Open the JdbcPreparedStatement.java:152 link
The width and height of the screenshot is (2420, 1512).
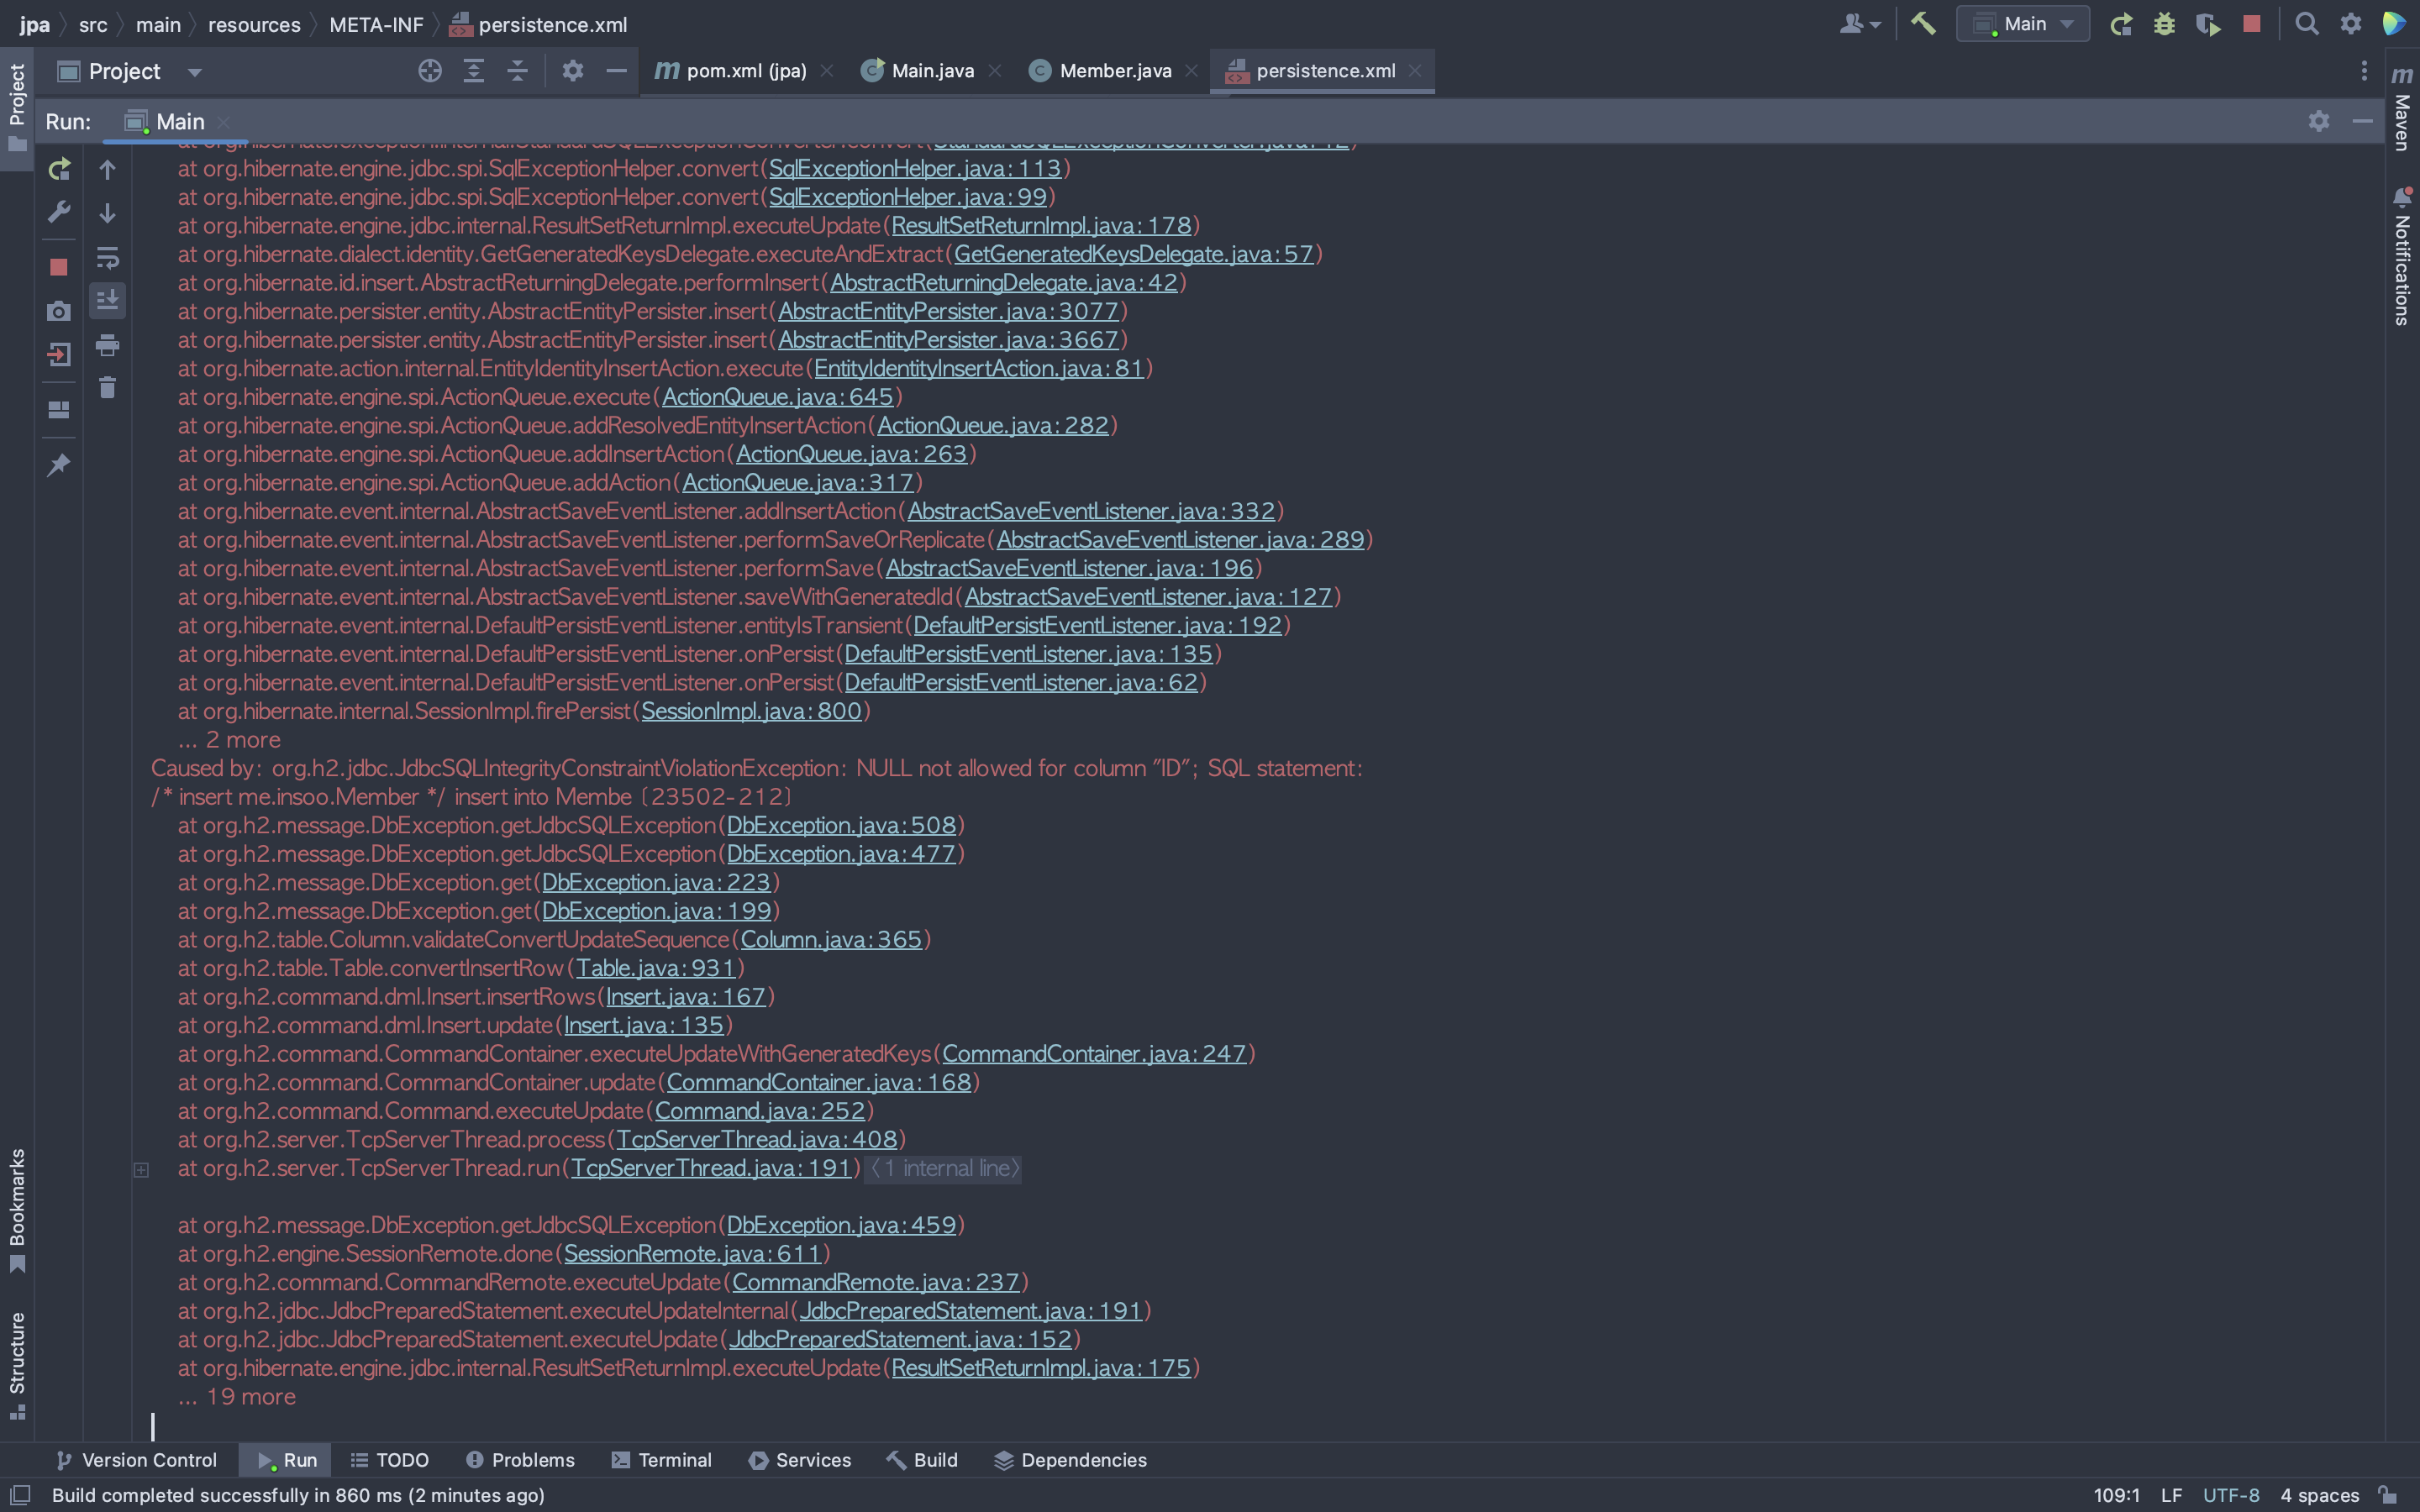tap(900, 1339)
